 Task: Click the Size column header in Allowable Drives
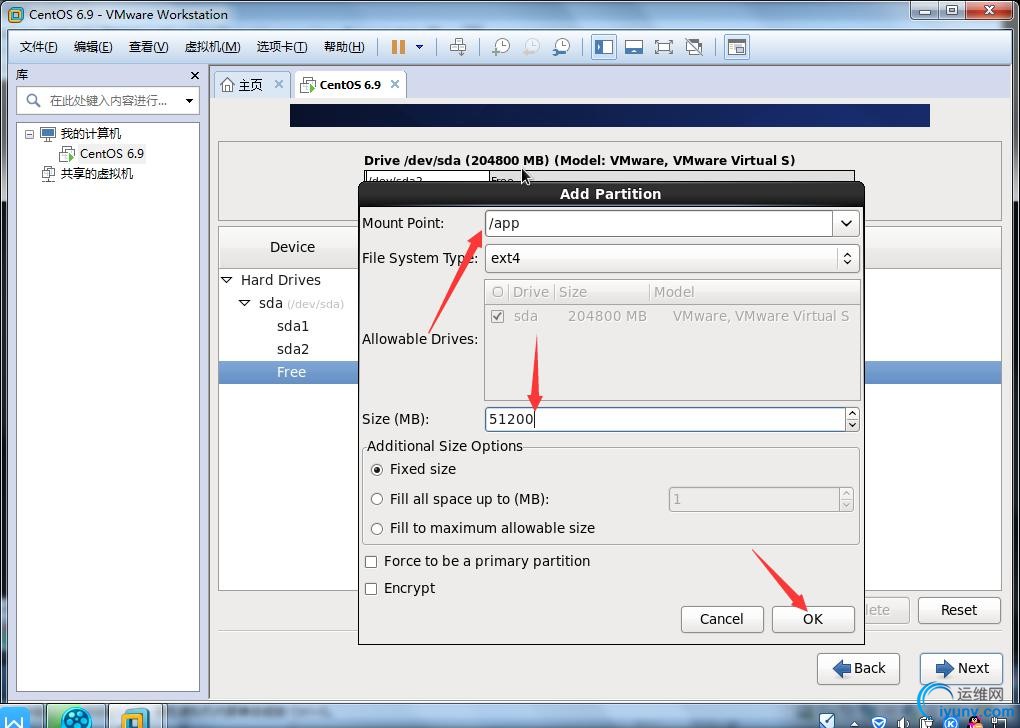coord(602,292)
